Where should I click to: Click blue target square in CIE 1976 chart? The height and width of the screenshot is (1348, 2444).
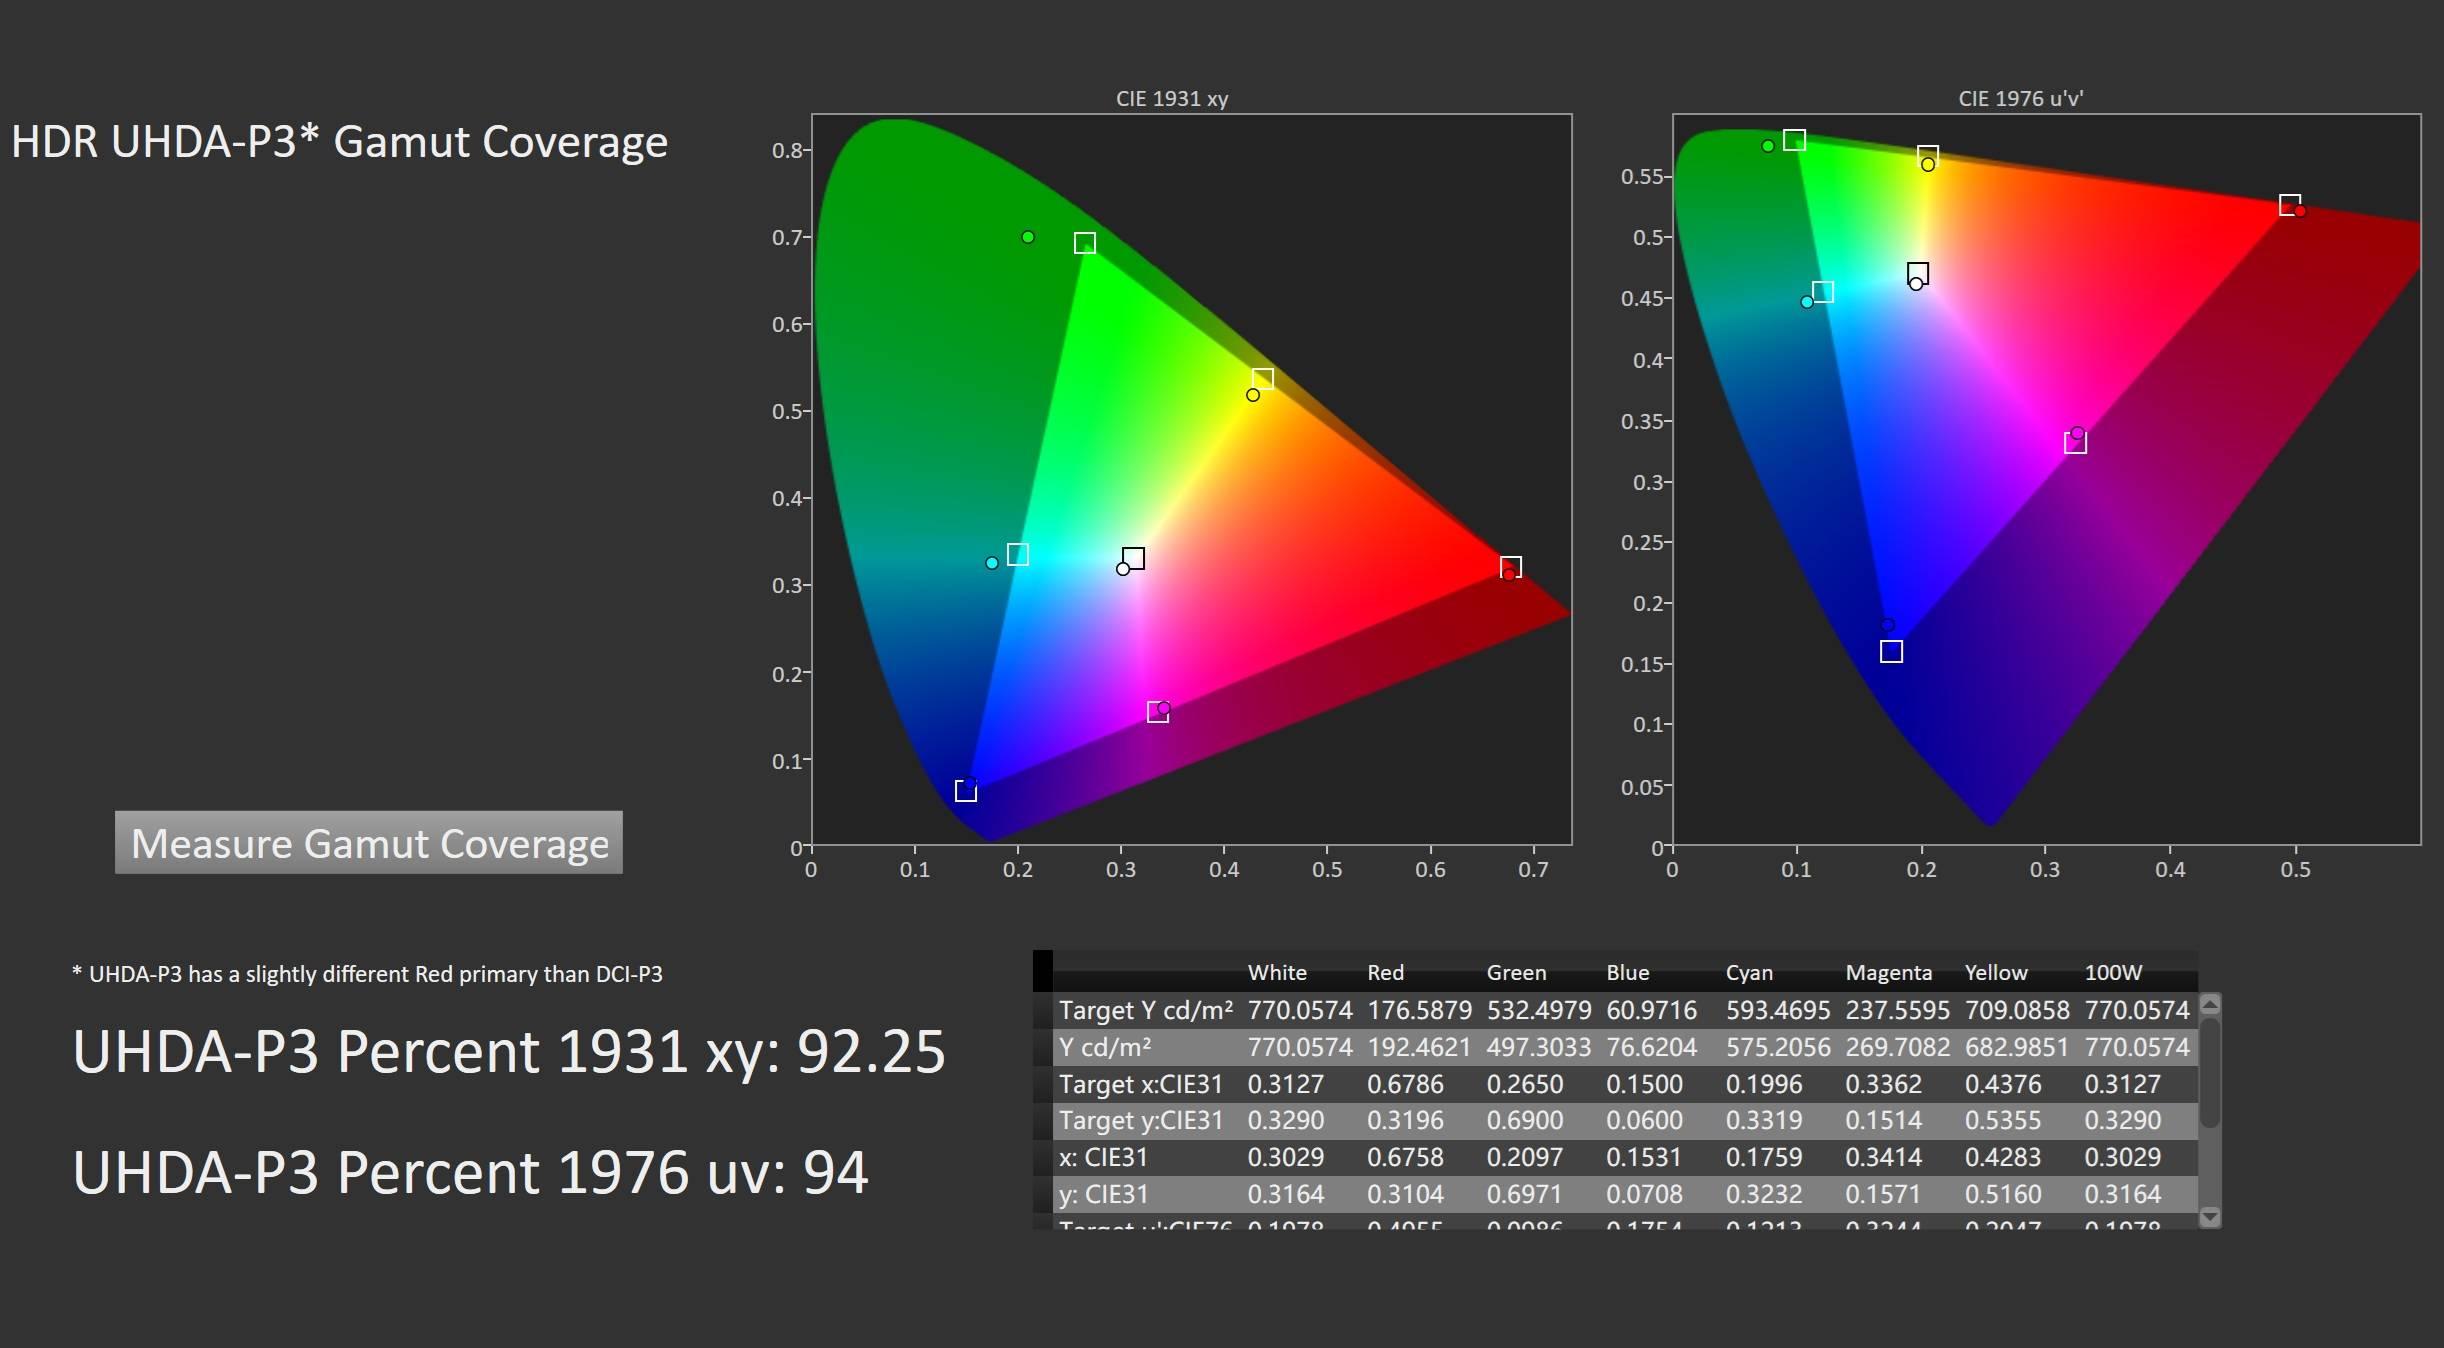(x=1891, y=652)
